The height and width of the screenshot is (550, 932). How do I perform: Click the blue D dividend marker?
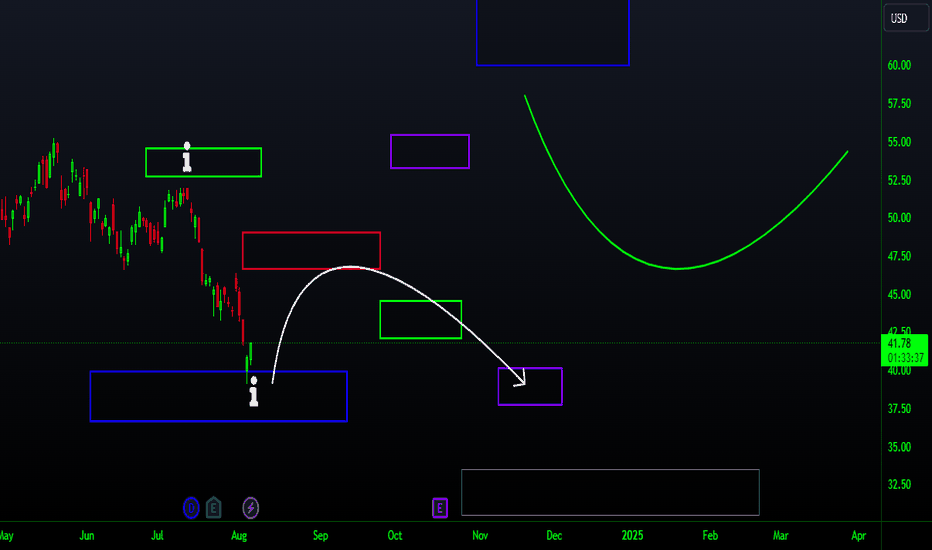[x=191, y=508]
